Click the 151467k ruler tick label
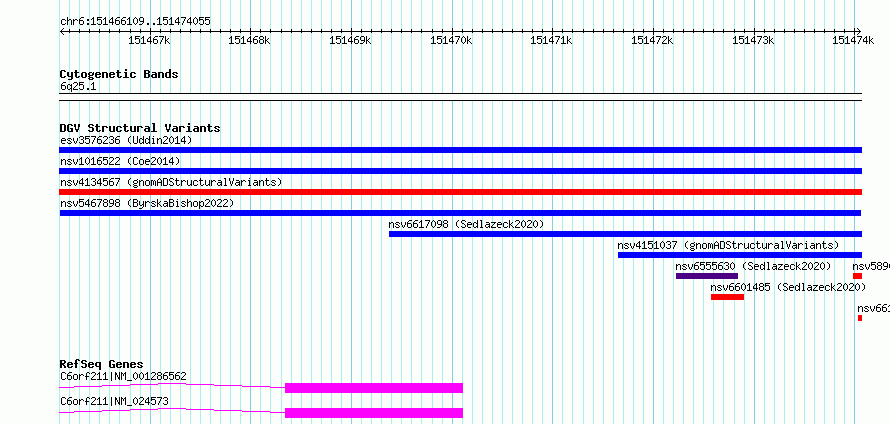Image resolution: width=890 pixels, height=424 pixels. point(149,40)
